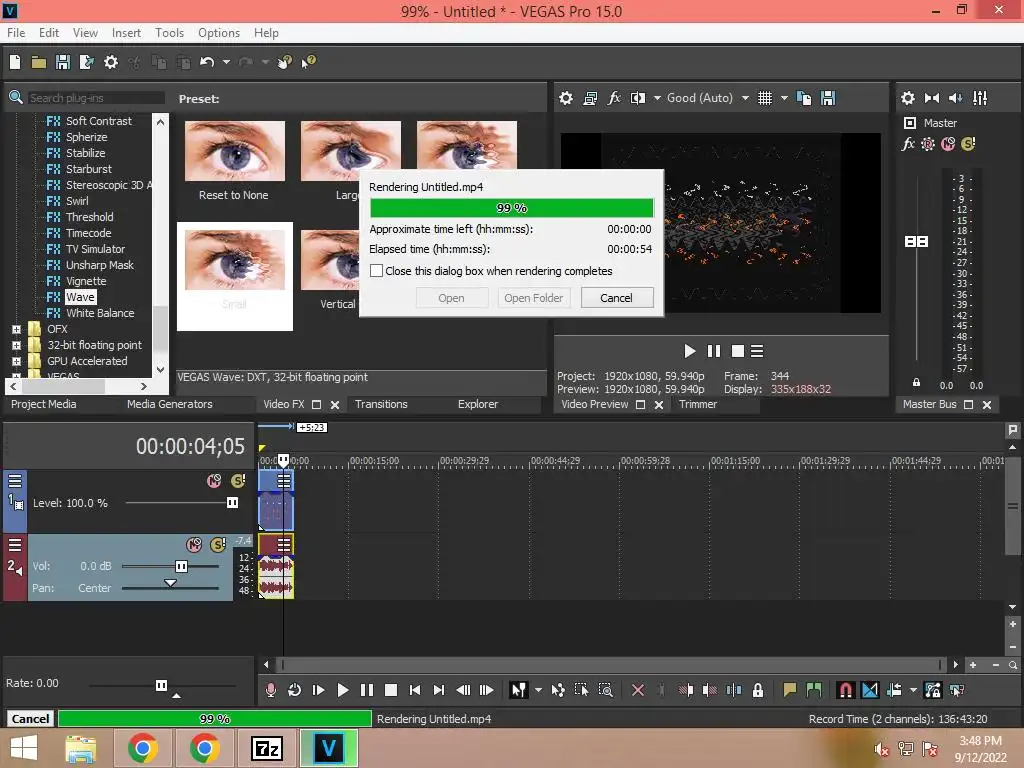Screen dimensions: 1024x768
Task: Open the Master FX icon
Action: (x=908, y=144)
